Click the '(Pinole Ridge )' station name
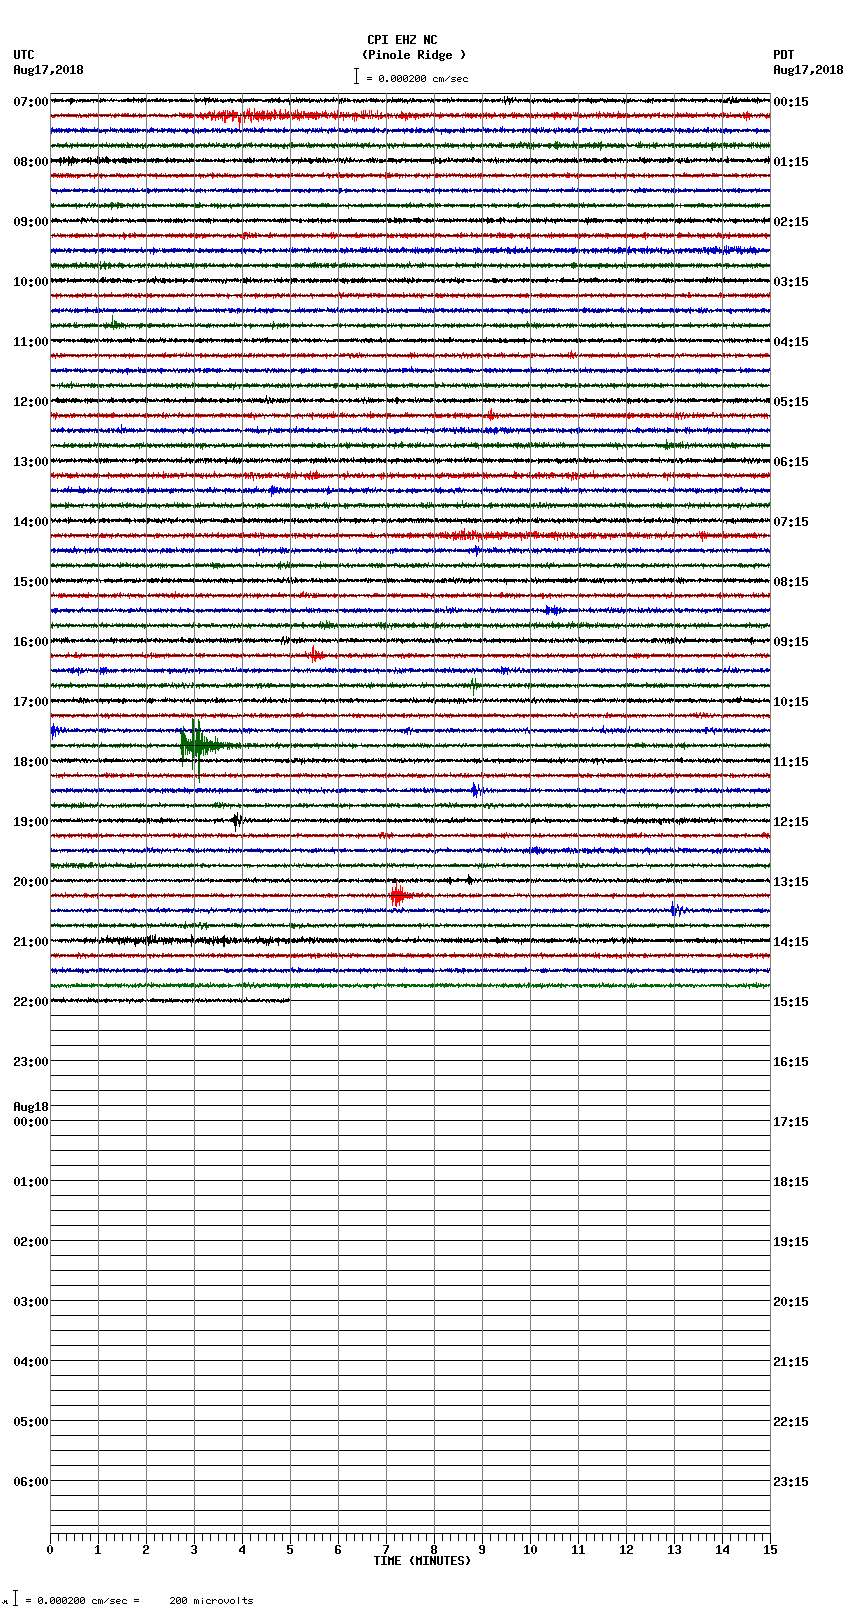850x1613 pixels. (x=414, y=56)
